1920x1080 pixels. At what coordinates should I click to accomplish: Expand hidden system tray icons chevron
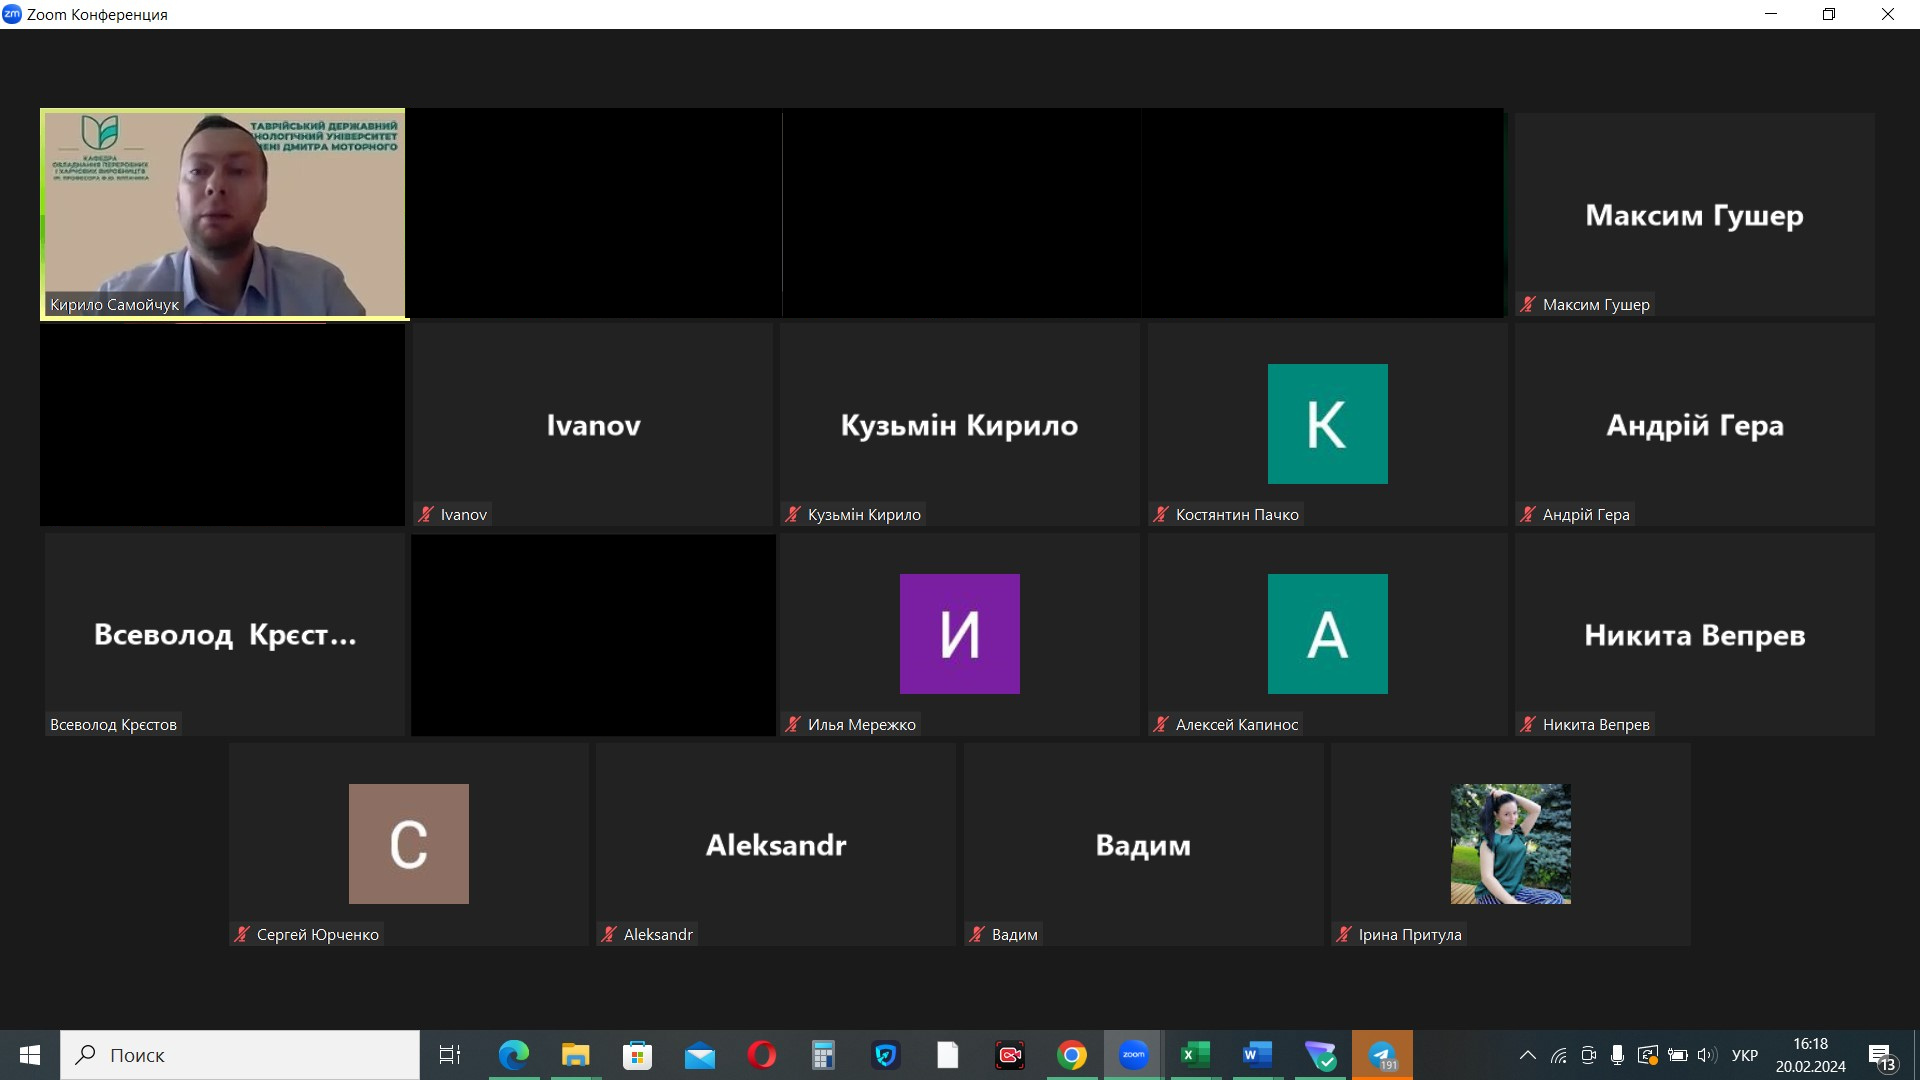(1527, 1055)
